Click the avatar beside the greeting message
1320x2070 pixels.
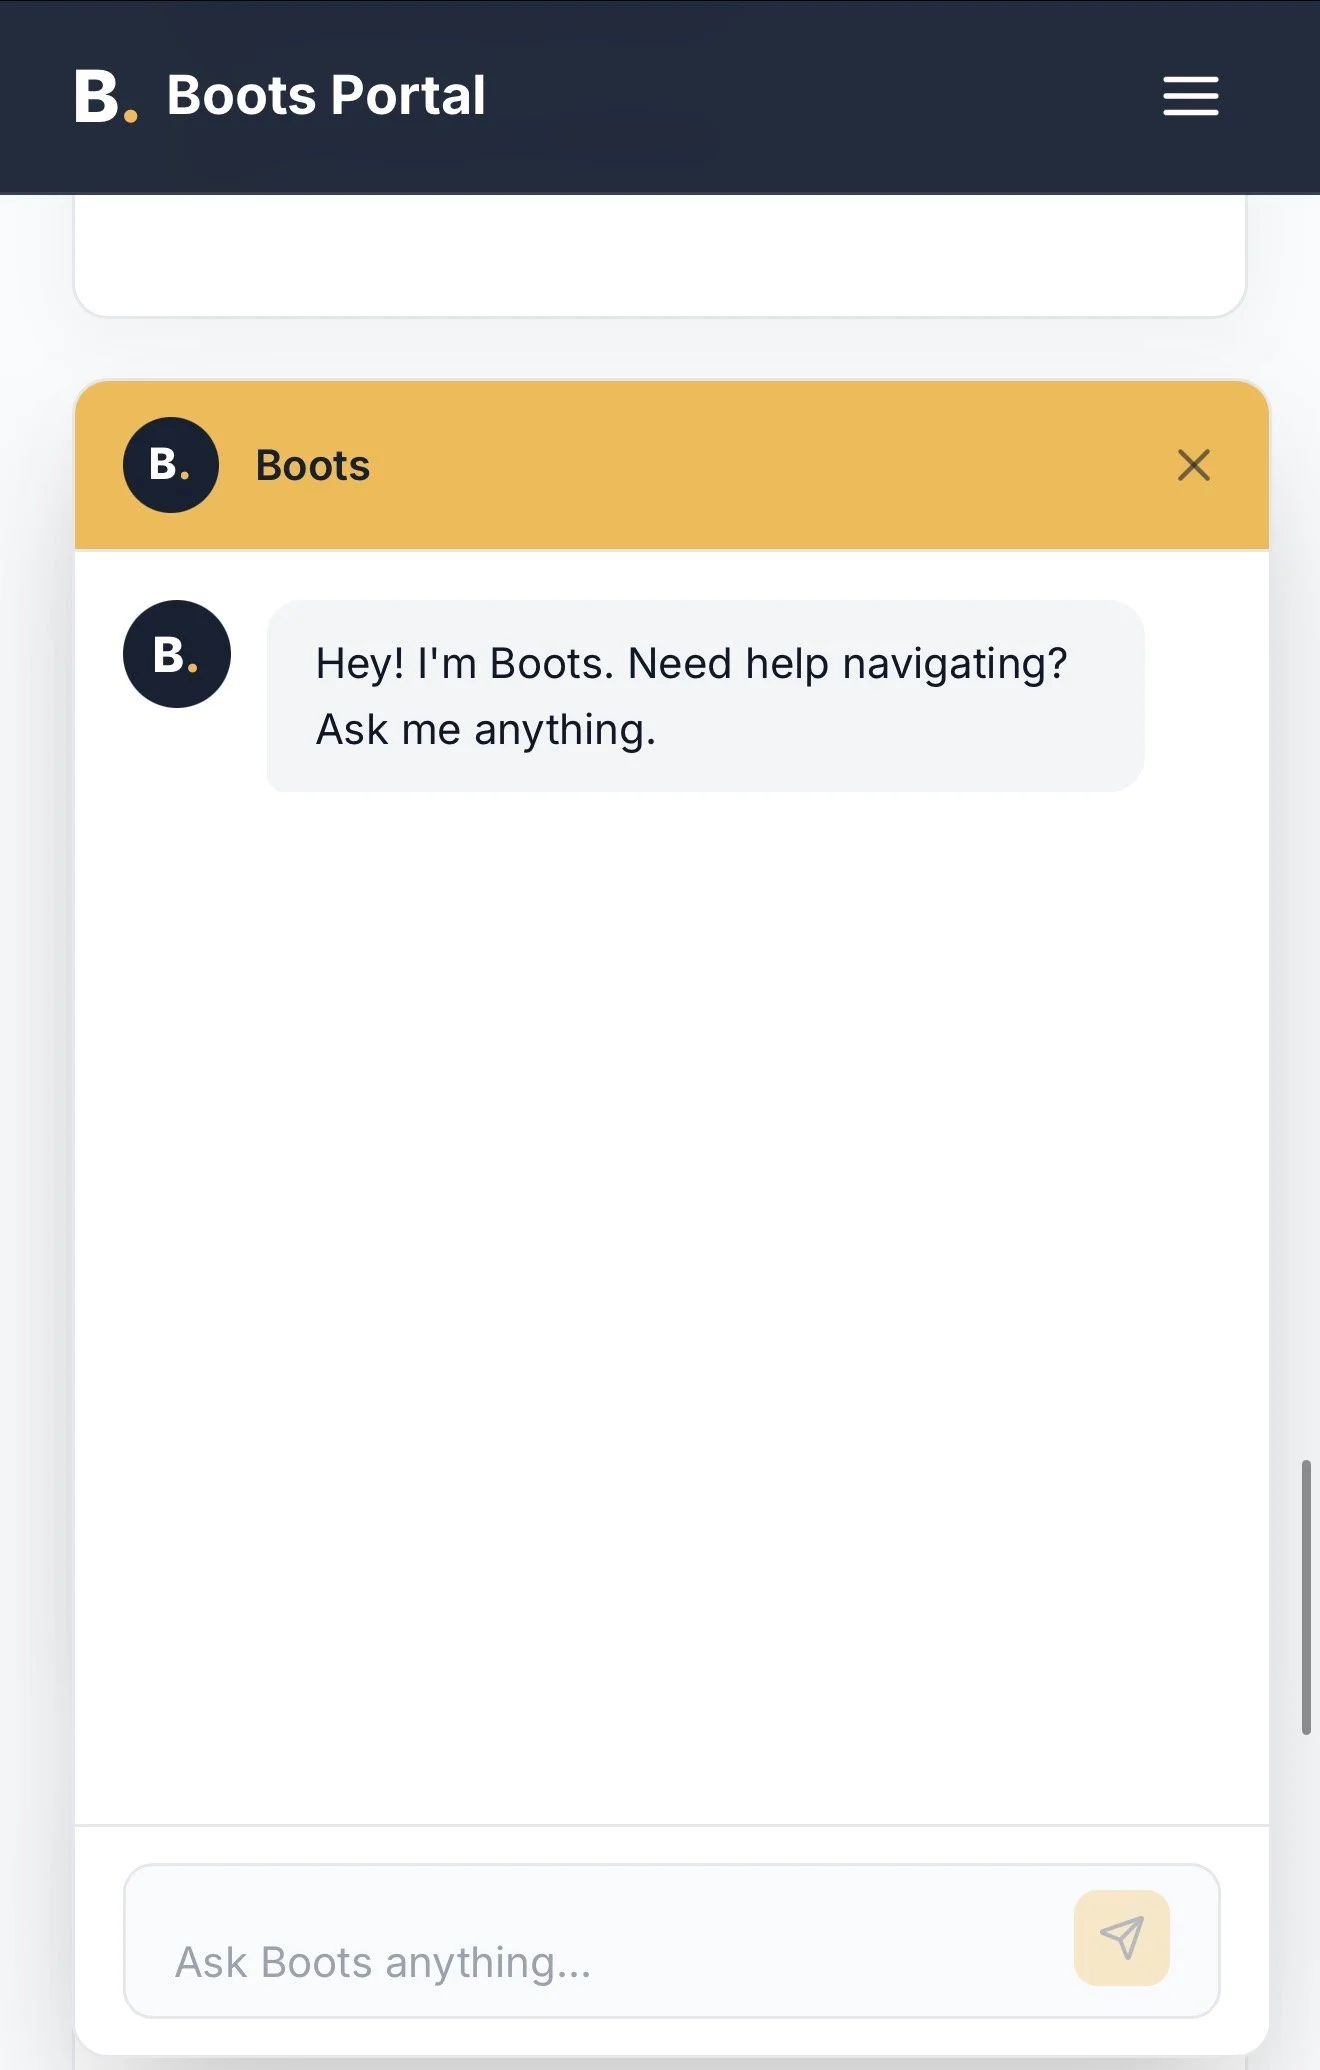177,654
